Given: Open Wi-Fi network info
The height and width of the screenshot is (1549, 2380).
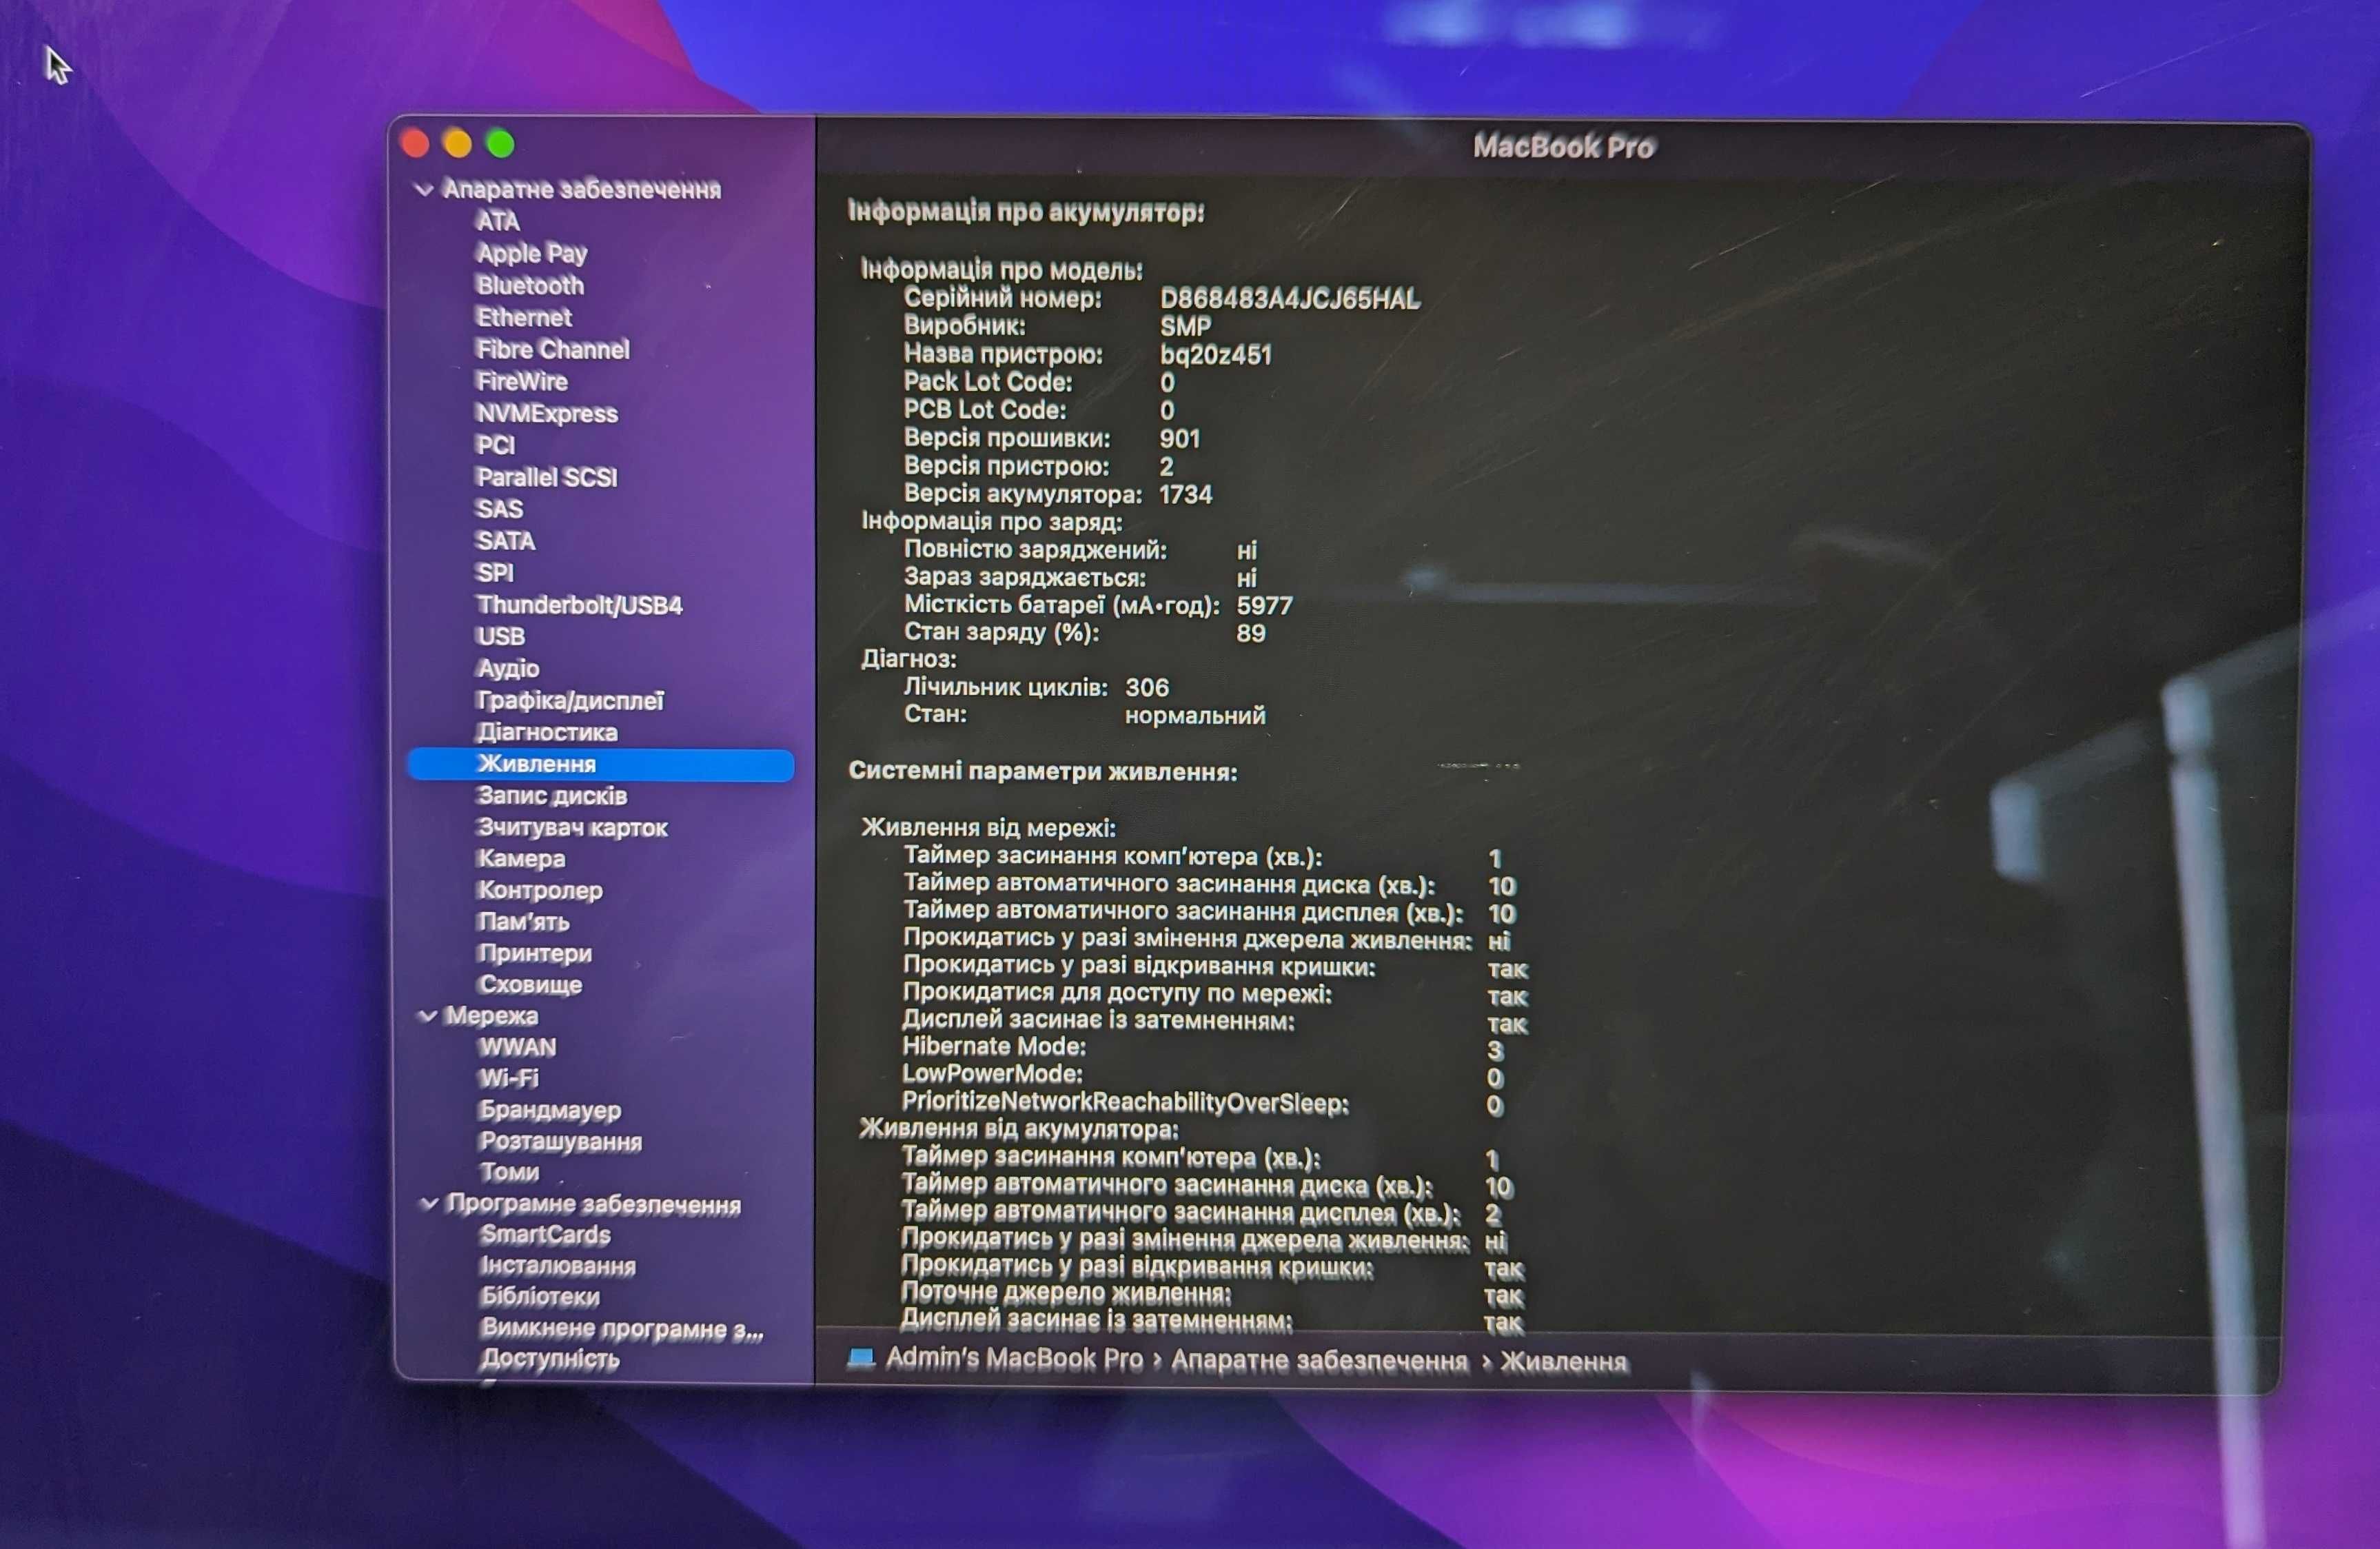Looking at the screenshot, I should coord(508,1078).
